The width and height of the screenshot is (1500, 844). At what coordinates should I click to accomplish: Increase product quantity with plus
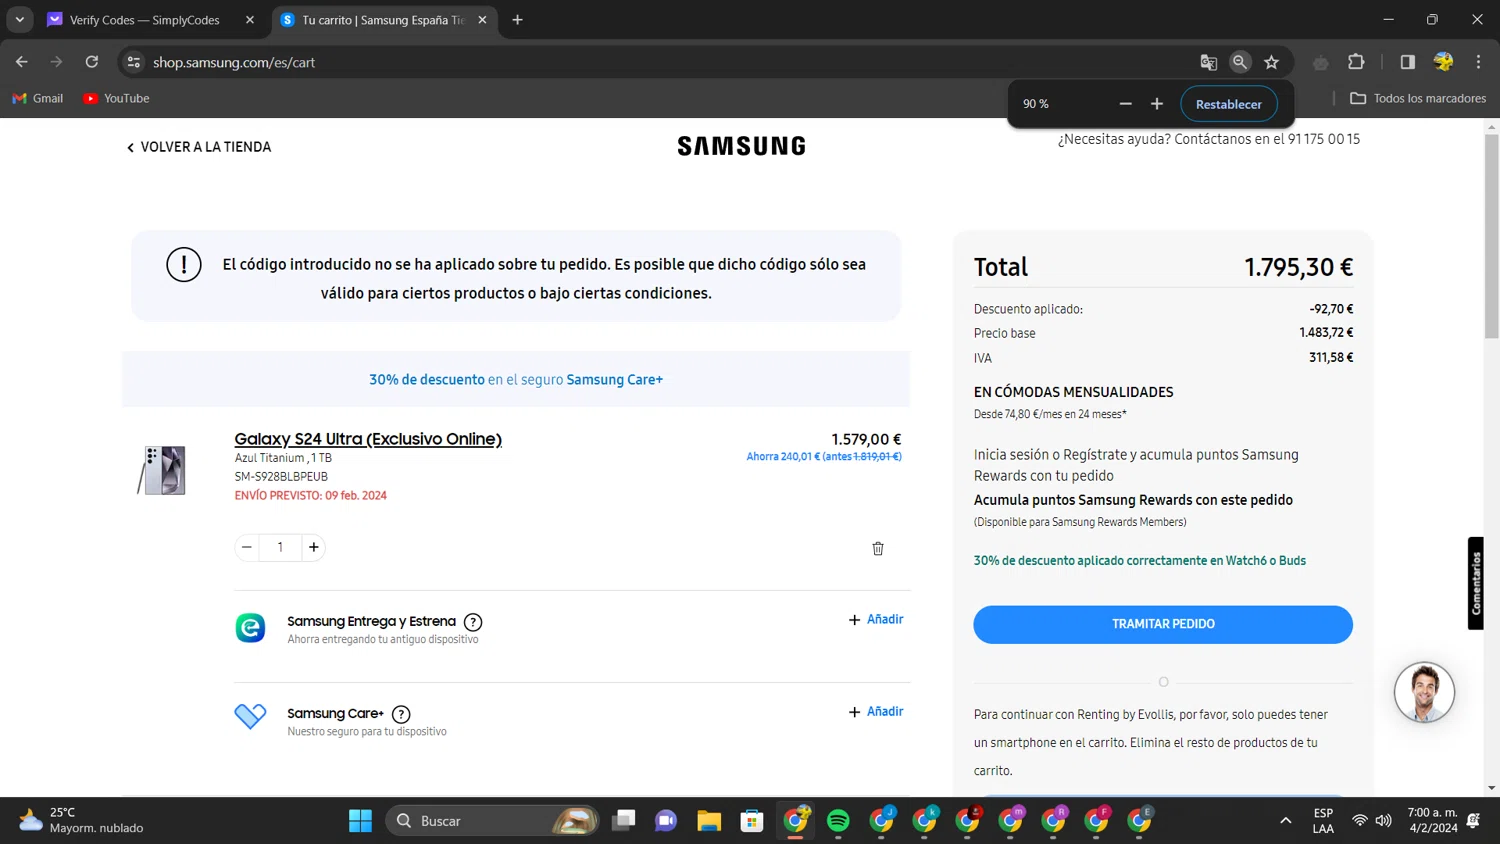[314, 547]
